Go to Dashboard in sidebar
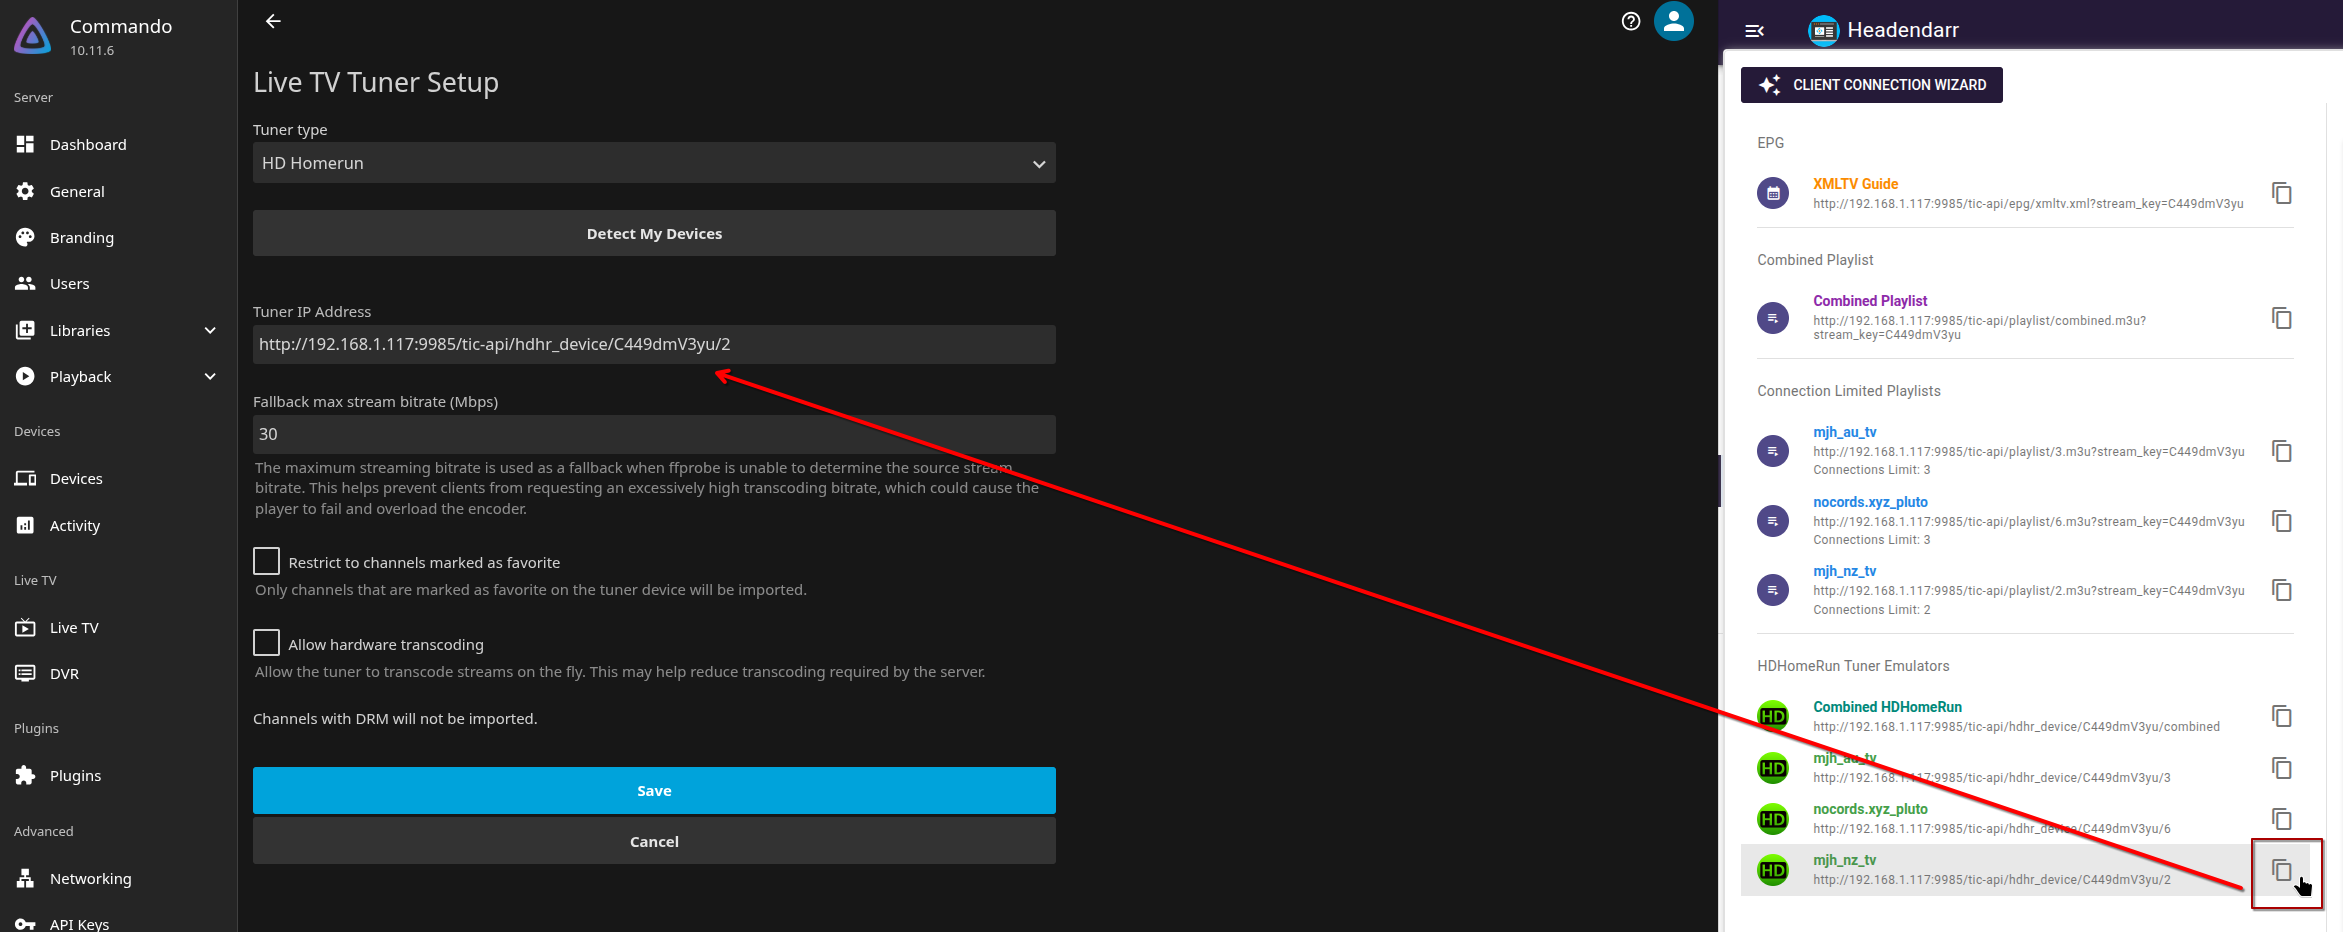Screen dimensions: 2343x932 (x=88, y=145)
